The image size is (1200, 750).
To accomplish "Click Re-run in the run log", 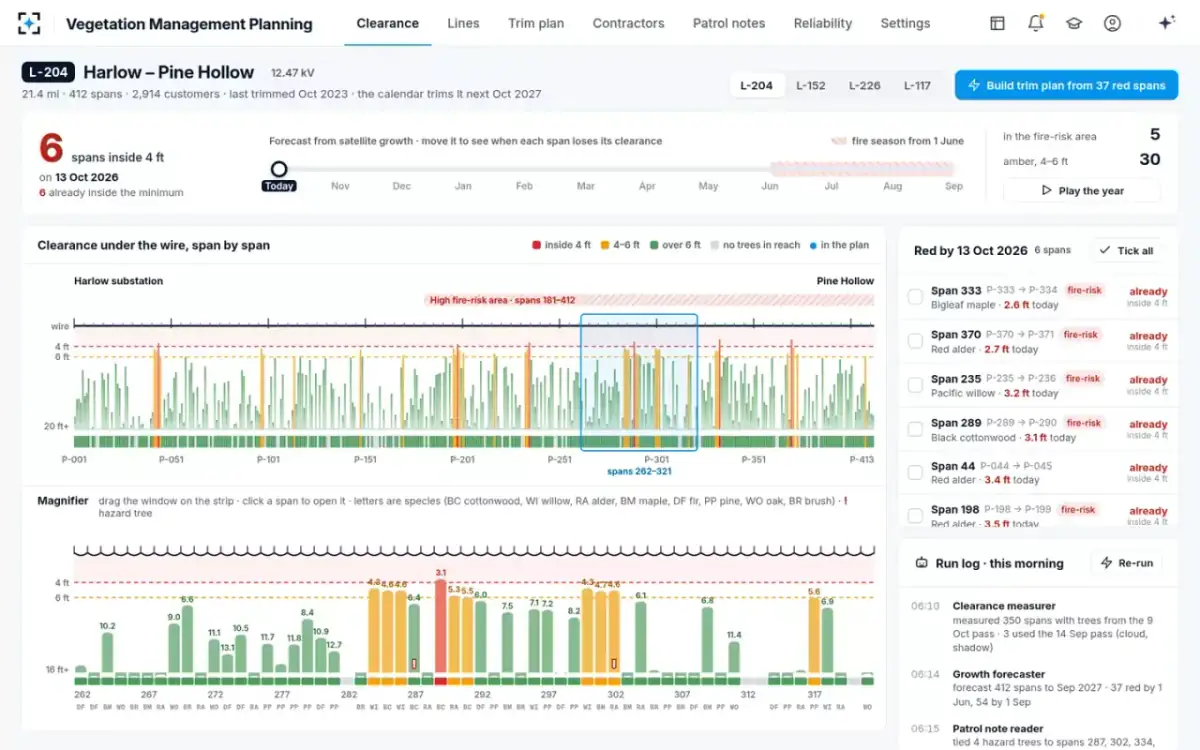I will 1126,563.
